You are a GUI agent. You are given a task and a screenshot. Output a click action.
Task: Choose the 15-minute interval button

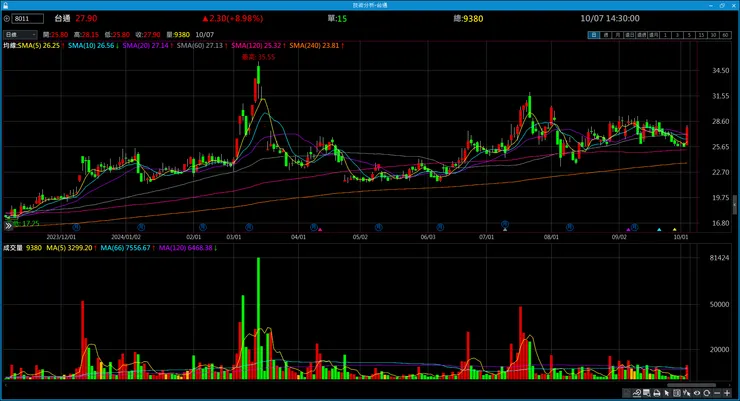tap(702, 35)
